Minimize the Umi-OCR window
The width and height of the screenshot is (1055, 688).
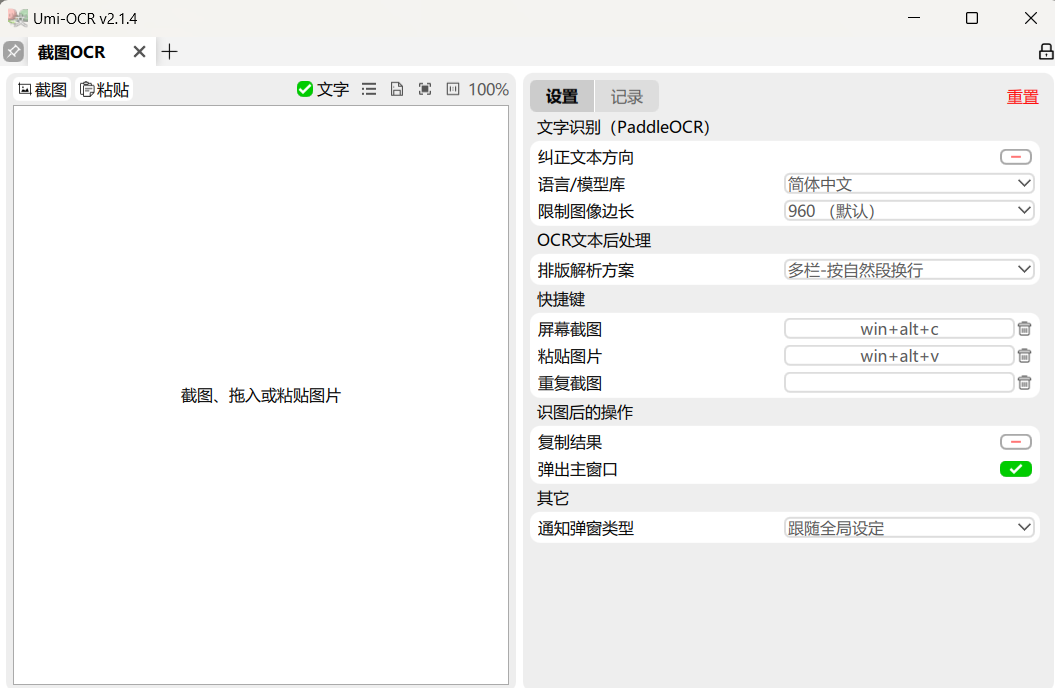pos(914,18)
